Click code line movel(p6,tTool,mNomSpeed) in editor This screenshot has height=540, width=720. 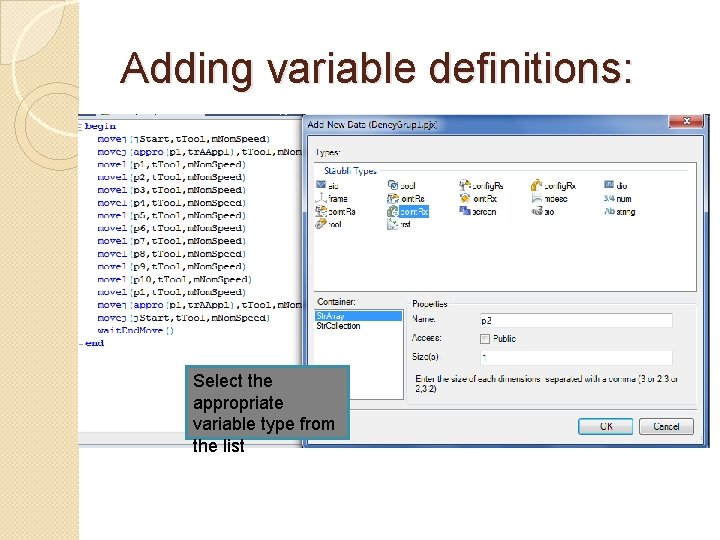[x=172, y=228]
